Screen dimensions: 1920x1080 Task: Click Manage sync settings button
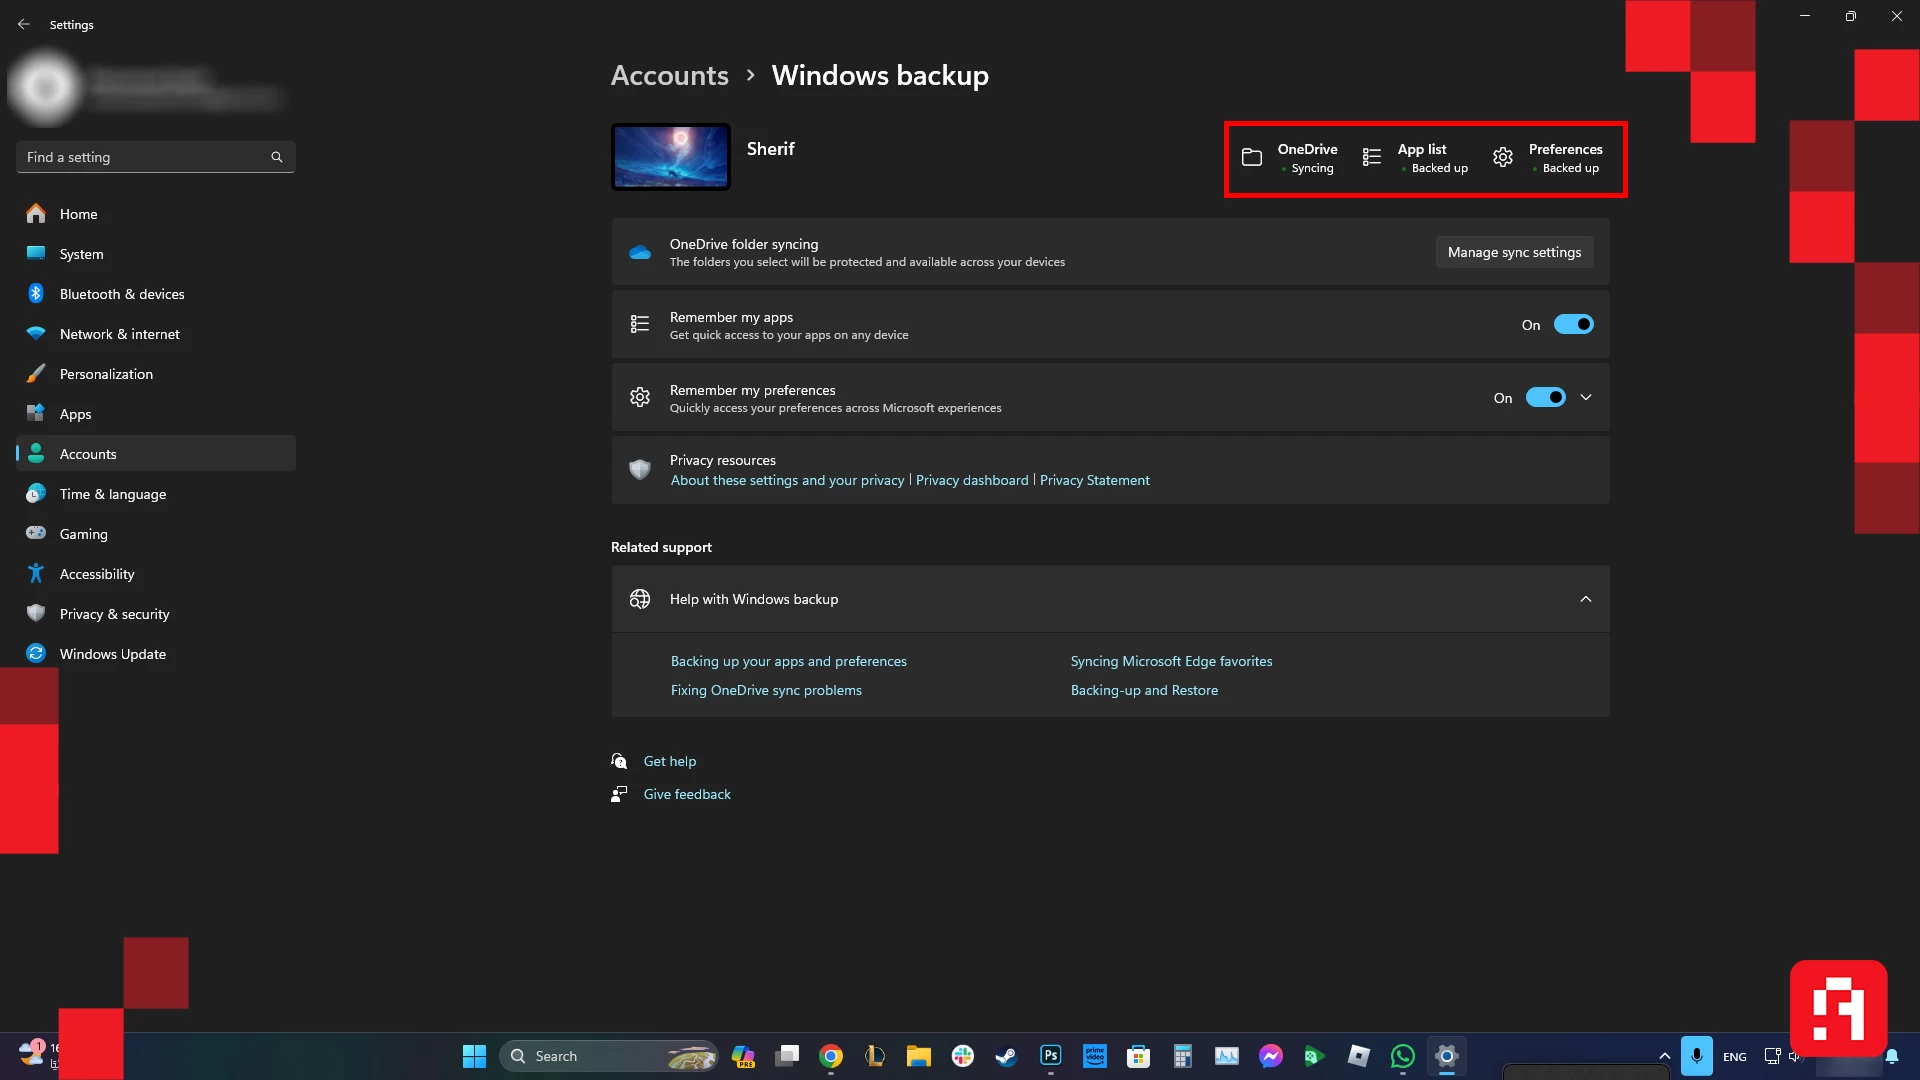(x=1514, y=252)
